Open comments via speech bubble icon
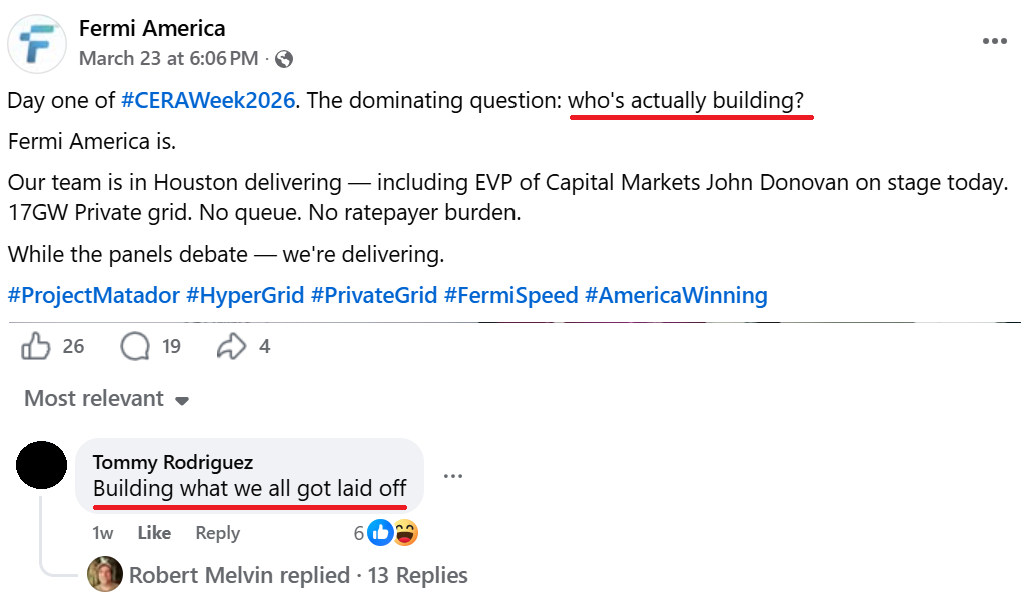Screen dimensions: 1021x598 coord(135,346)
